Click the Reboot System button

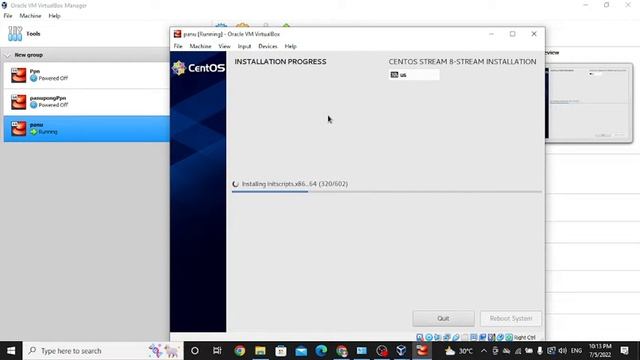[x=511, y=318]
